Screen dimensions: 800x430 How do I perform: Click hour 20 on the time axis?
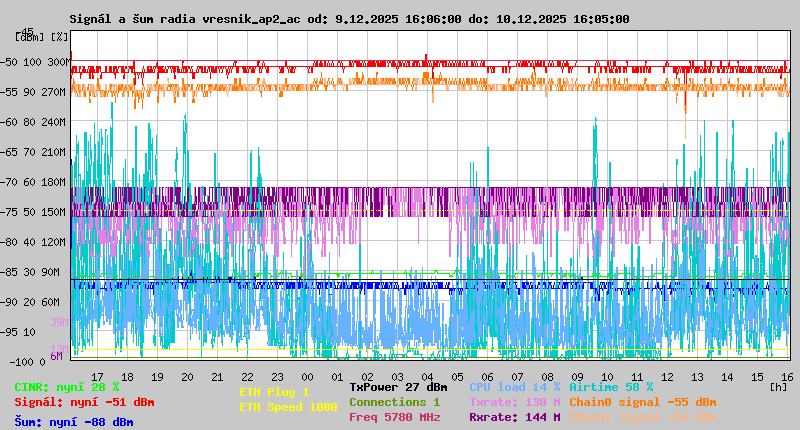pos(187,376)
